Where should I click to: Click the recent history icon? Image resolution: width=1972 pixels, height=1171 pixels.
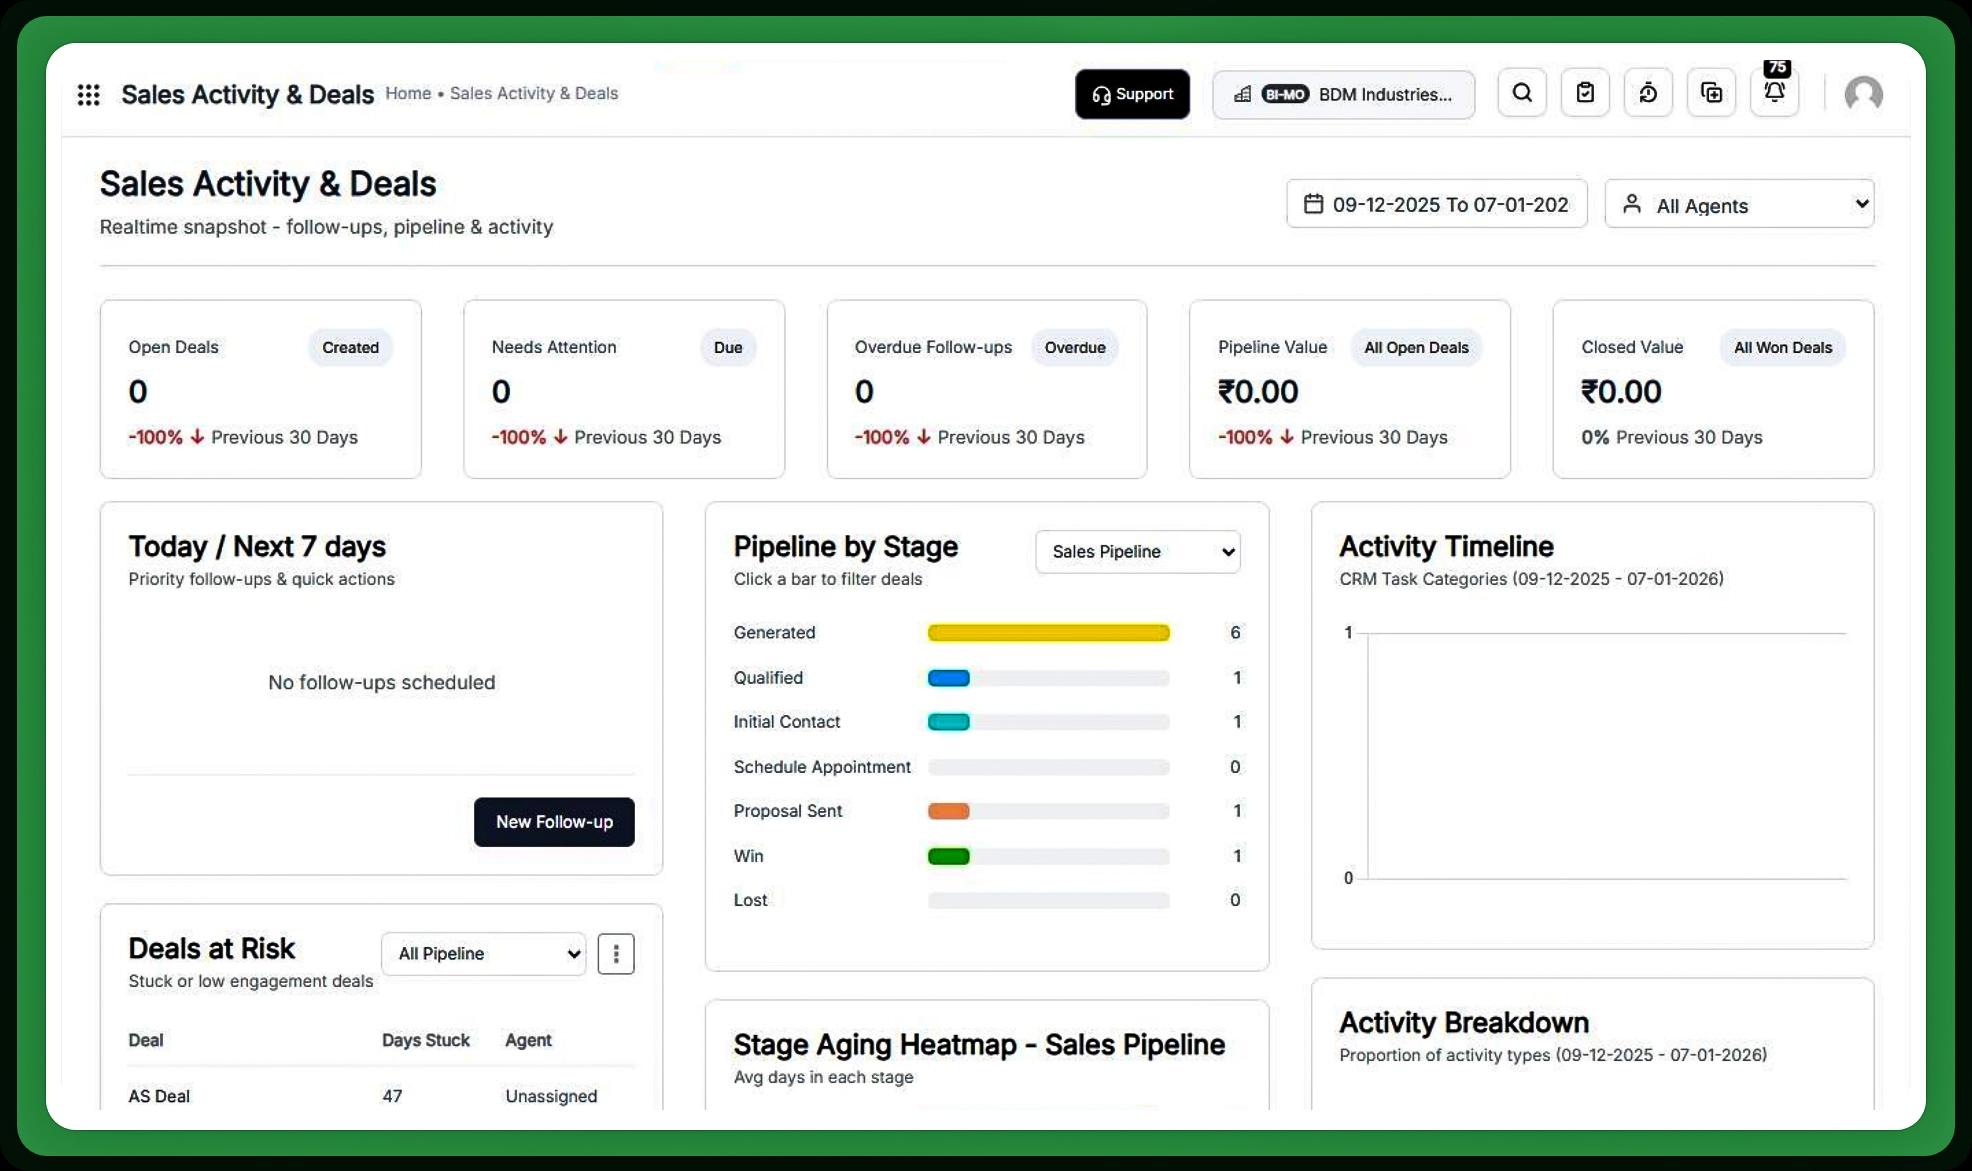(x=1648, y=92)
